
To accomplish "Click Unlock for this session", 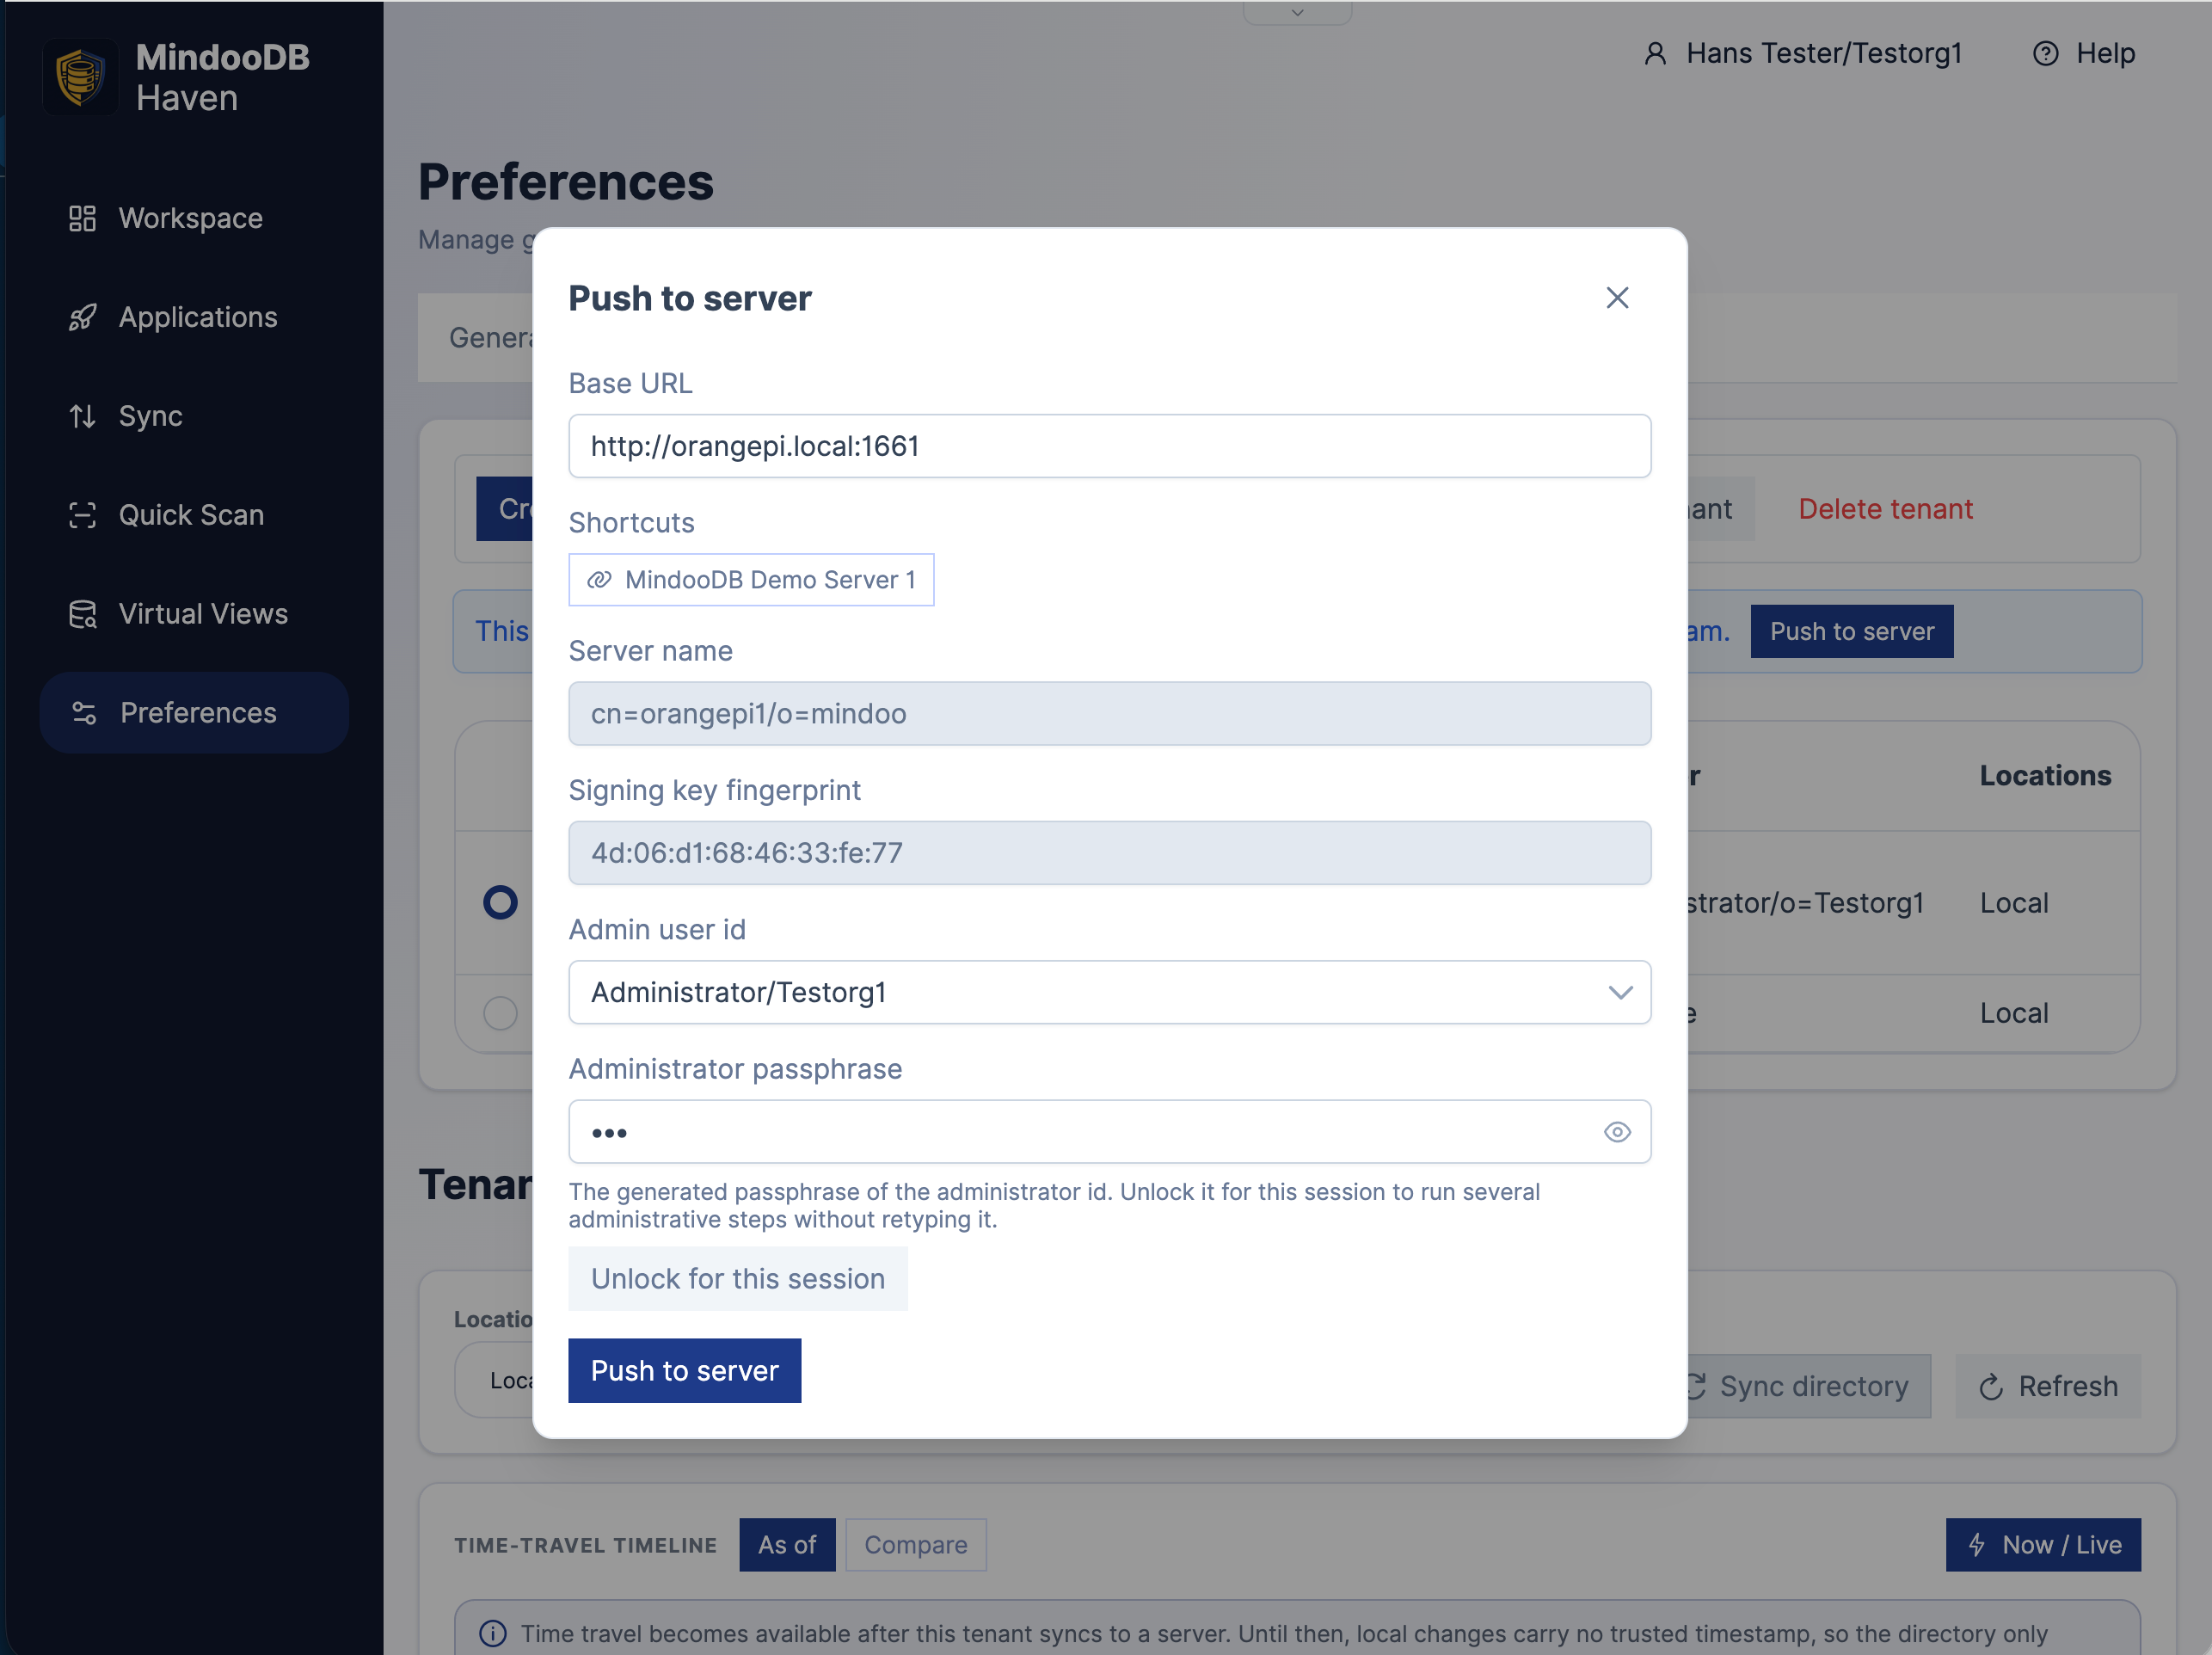I will (x=738, y=1279).
